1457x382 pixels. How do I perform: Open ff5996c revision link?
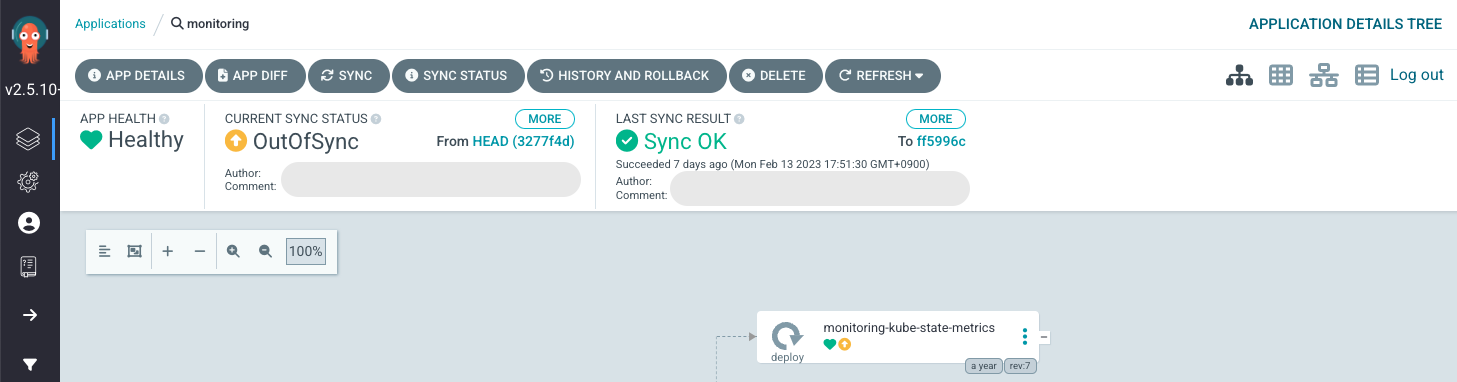click(x=941, y=142)
